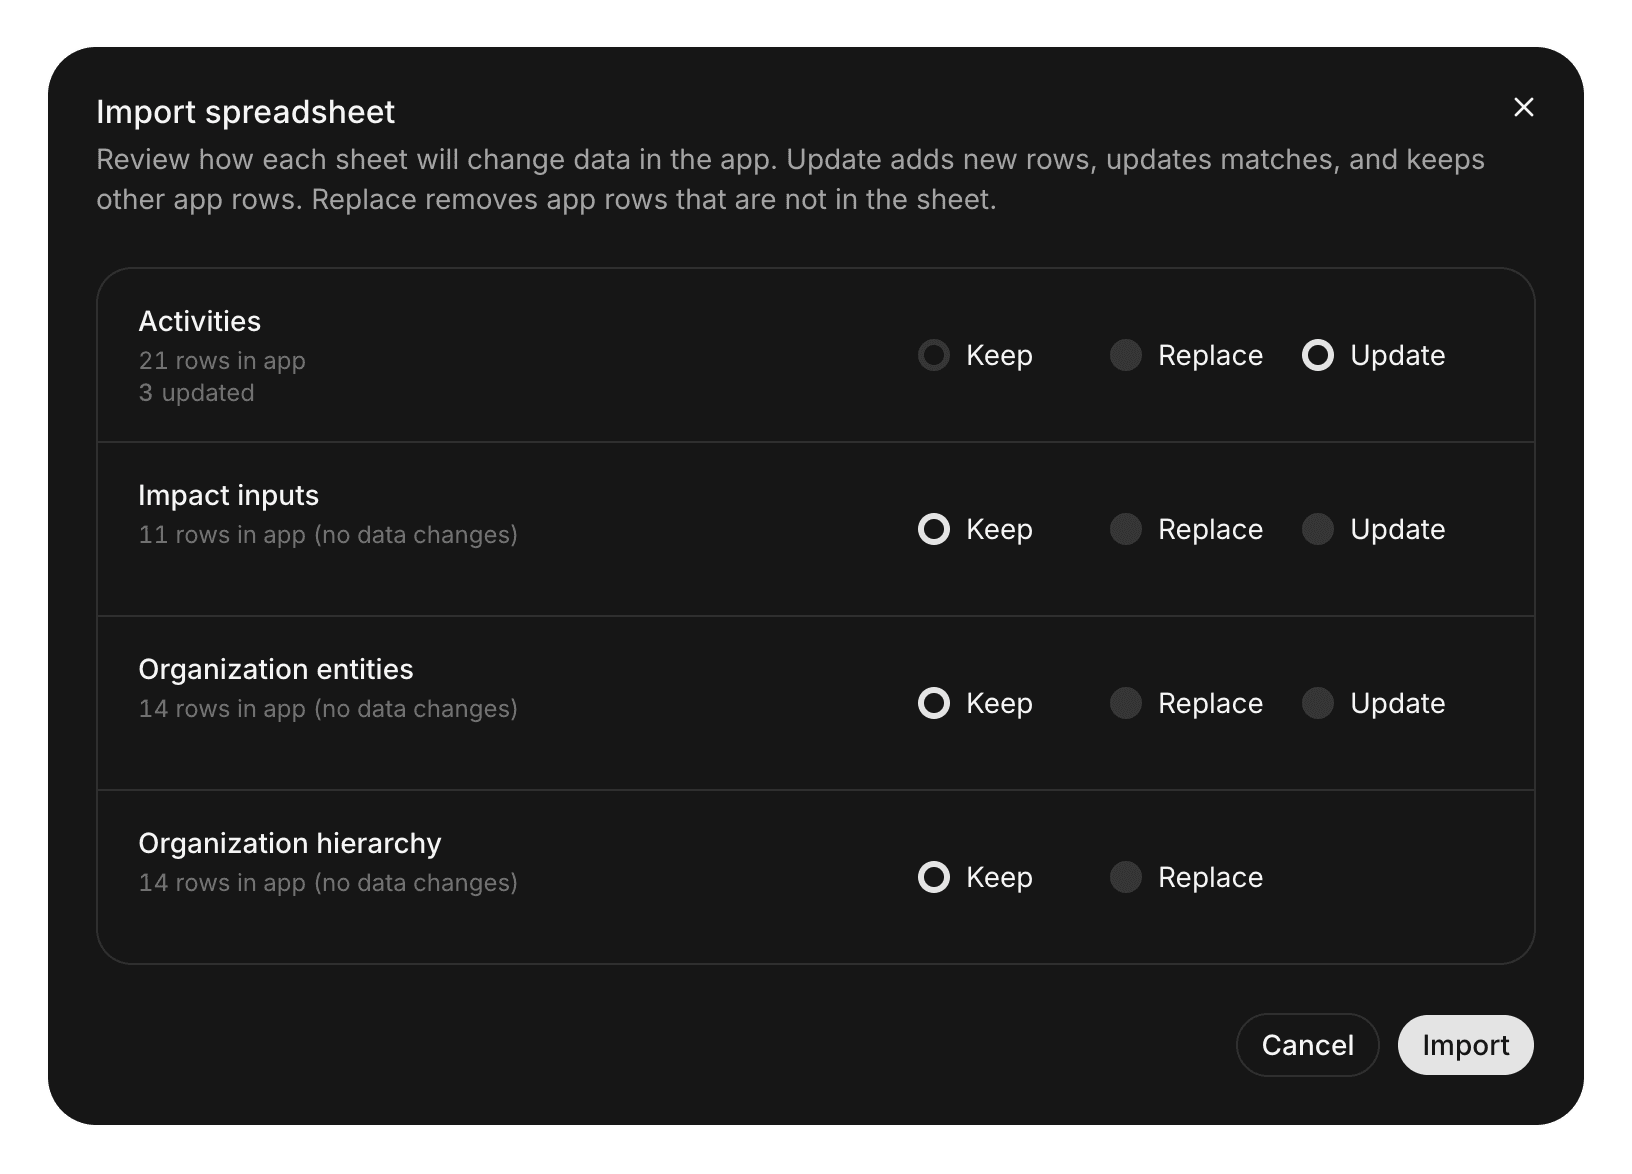The image size is (1632, 1174).
Task: Click the Activities sheet title
Action: tap(200, 321)
